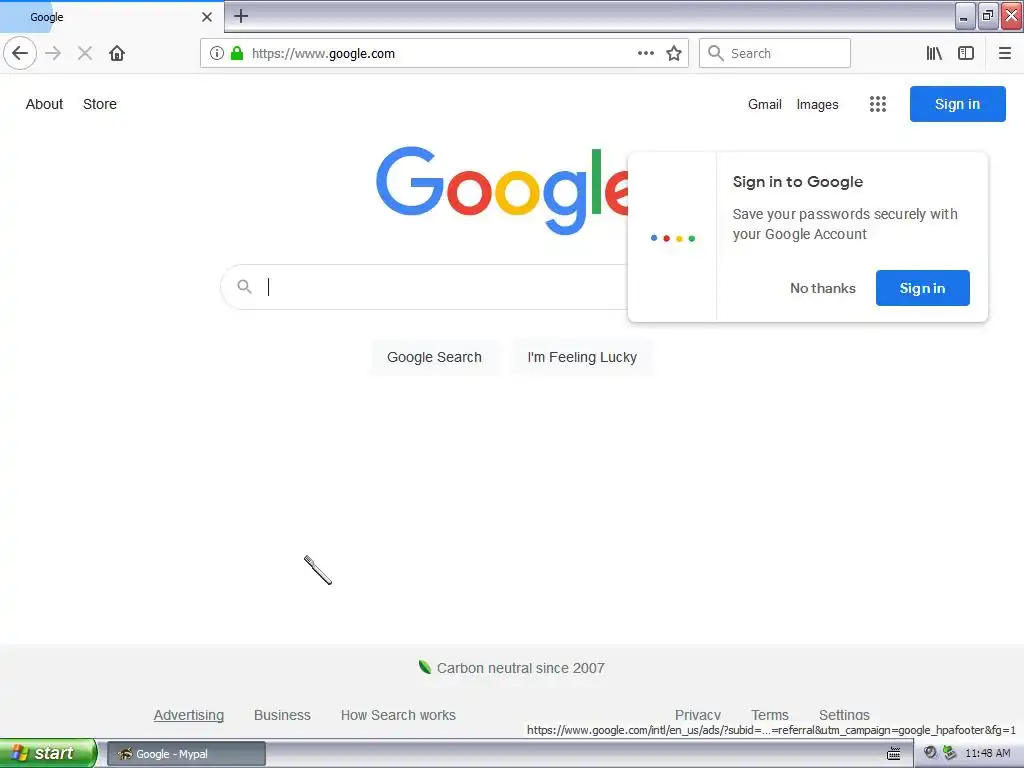The height and width of the screenshot is (768, 1024).
Task: Open the Business footer link
Action: [282, 715]
